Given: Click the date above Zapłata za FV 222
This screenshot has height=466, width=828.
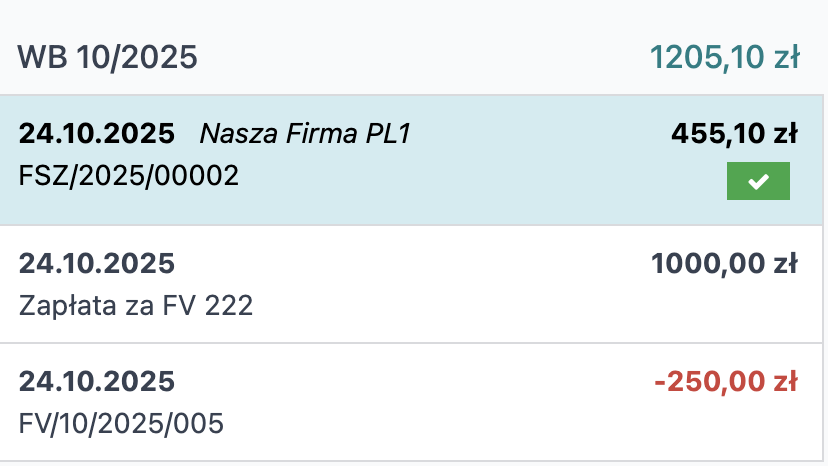Looking at the screenshot, I should pos(97,263).
